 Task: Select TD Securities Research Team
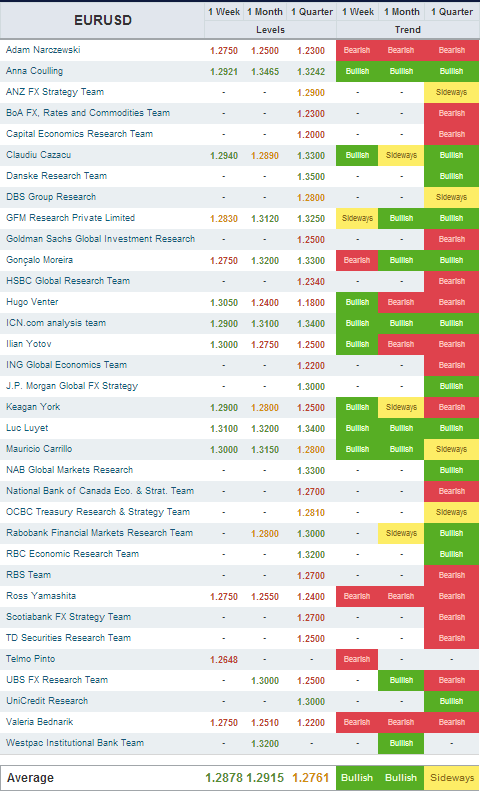pyautogui.click(x=68, y=638)
